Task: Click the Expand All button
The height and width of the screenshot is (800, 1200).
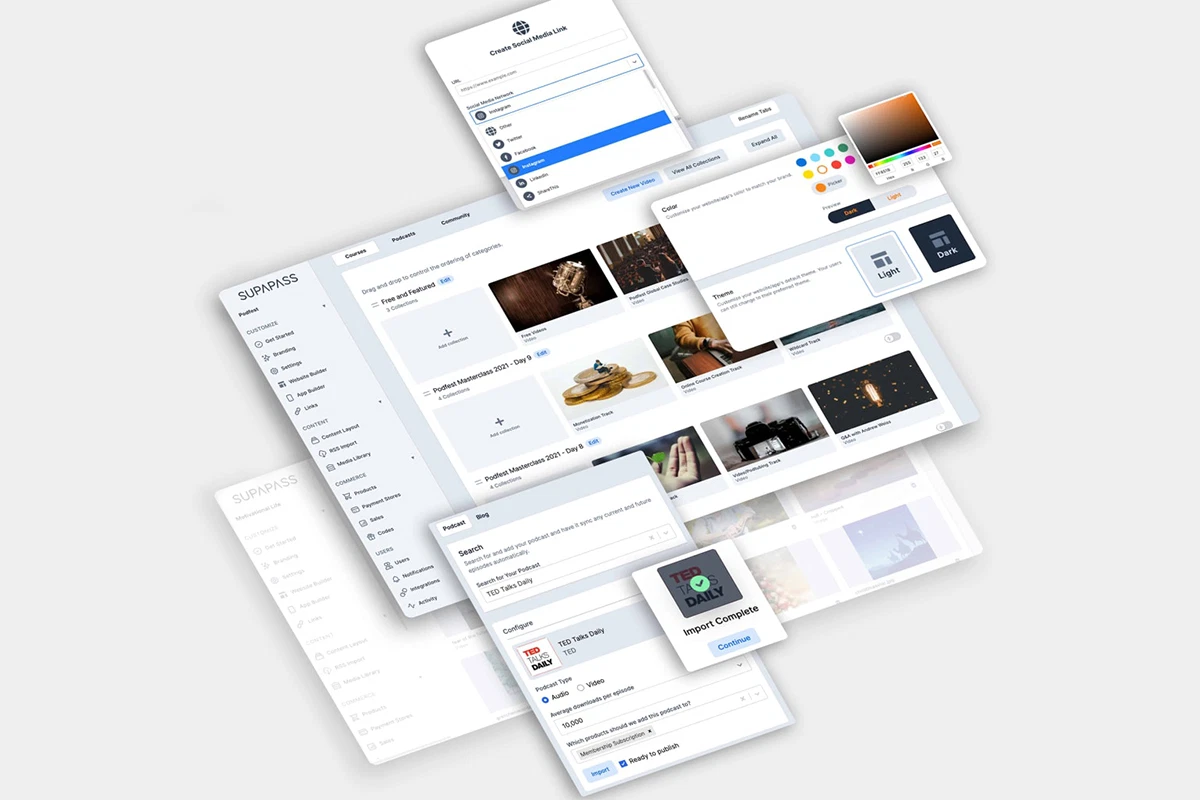Action: pos(765,139)
